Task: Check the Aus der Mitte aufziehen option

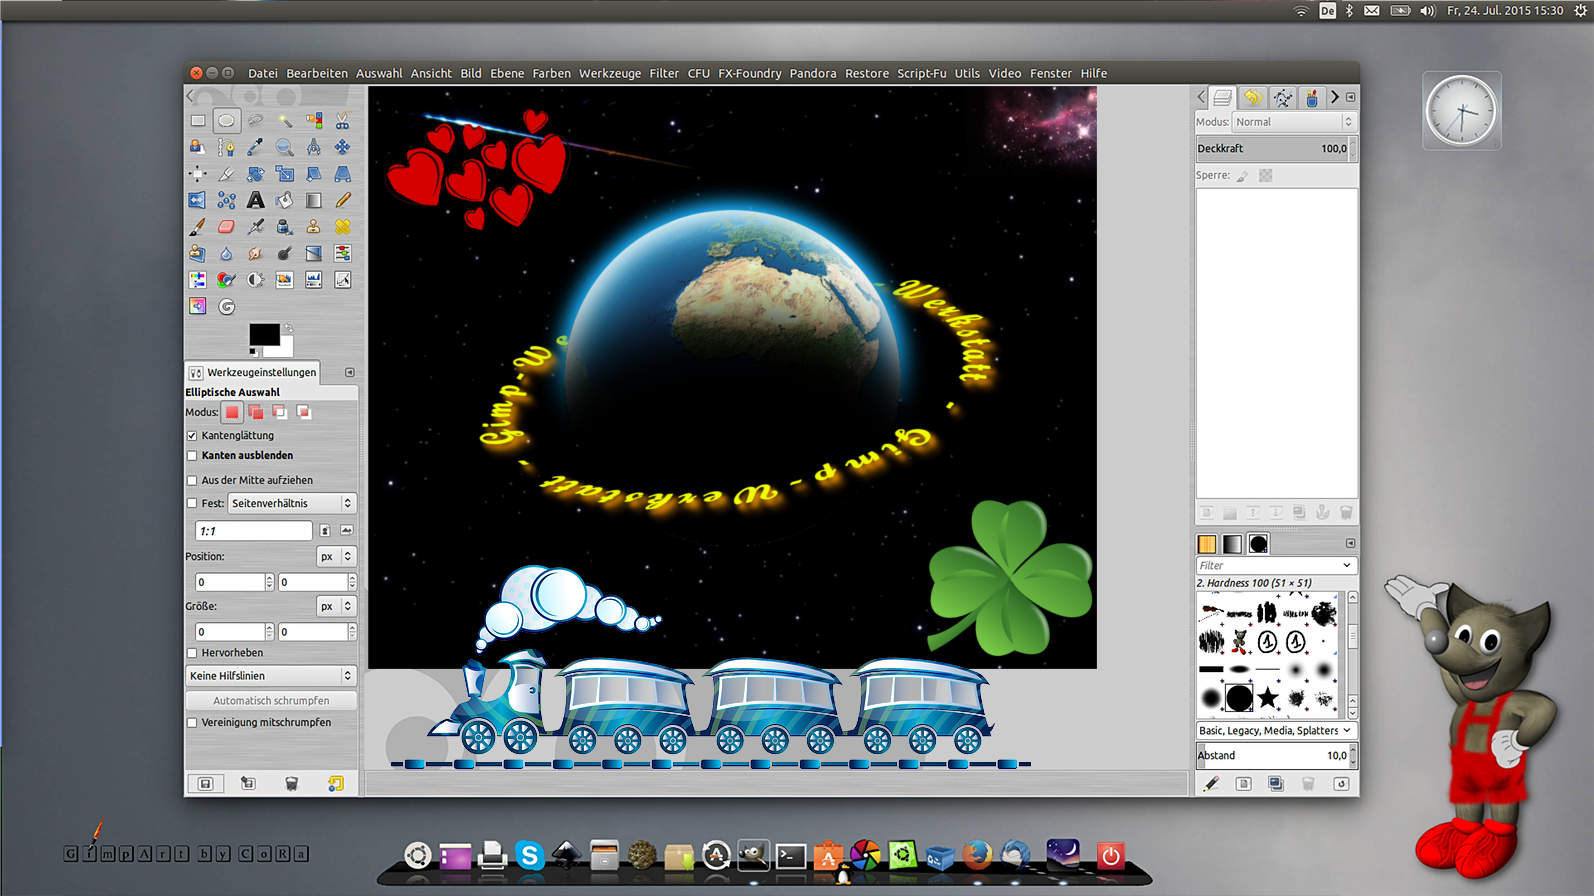Action: tap(192, 481)
